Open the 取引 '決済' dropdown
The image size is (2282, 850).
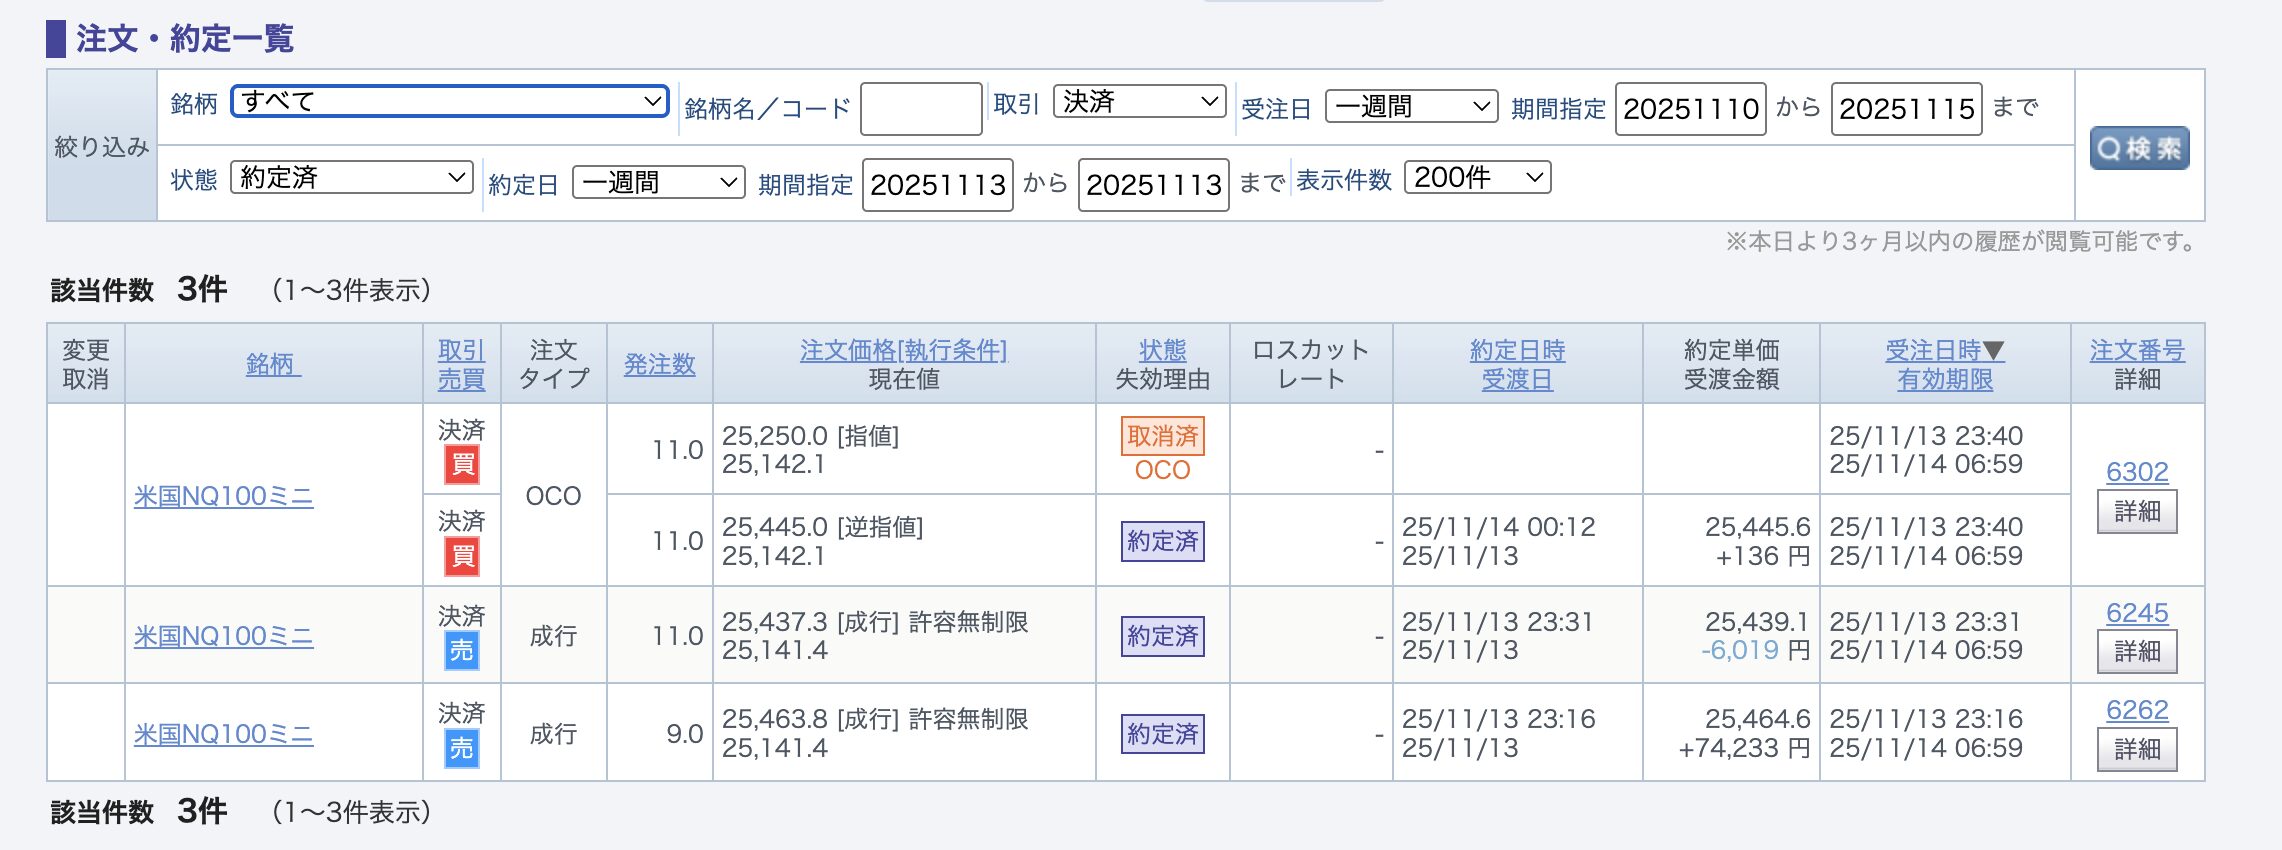[x=1139, y=101]
